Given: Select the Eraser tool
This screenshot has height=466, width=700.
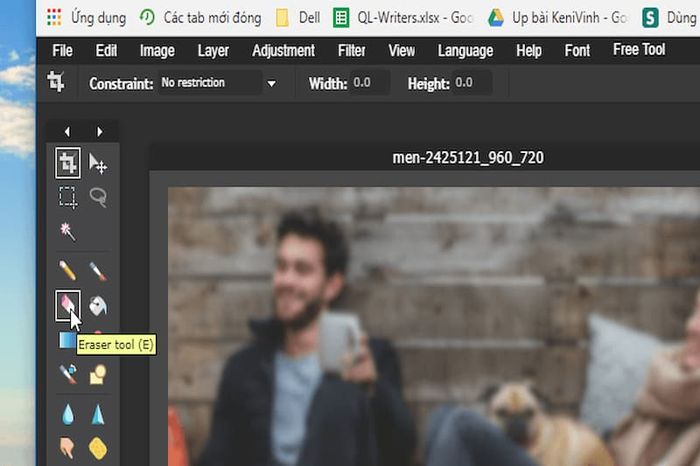Looking at the screenshot, I should pos(68,305).
